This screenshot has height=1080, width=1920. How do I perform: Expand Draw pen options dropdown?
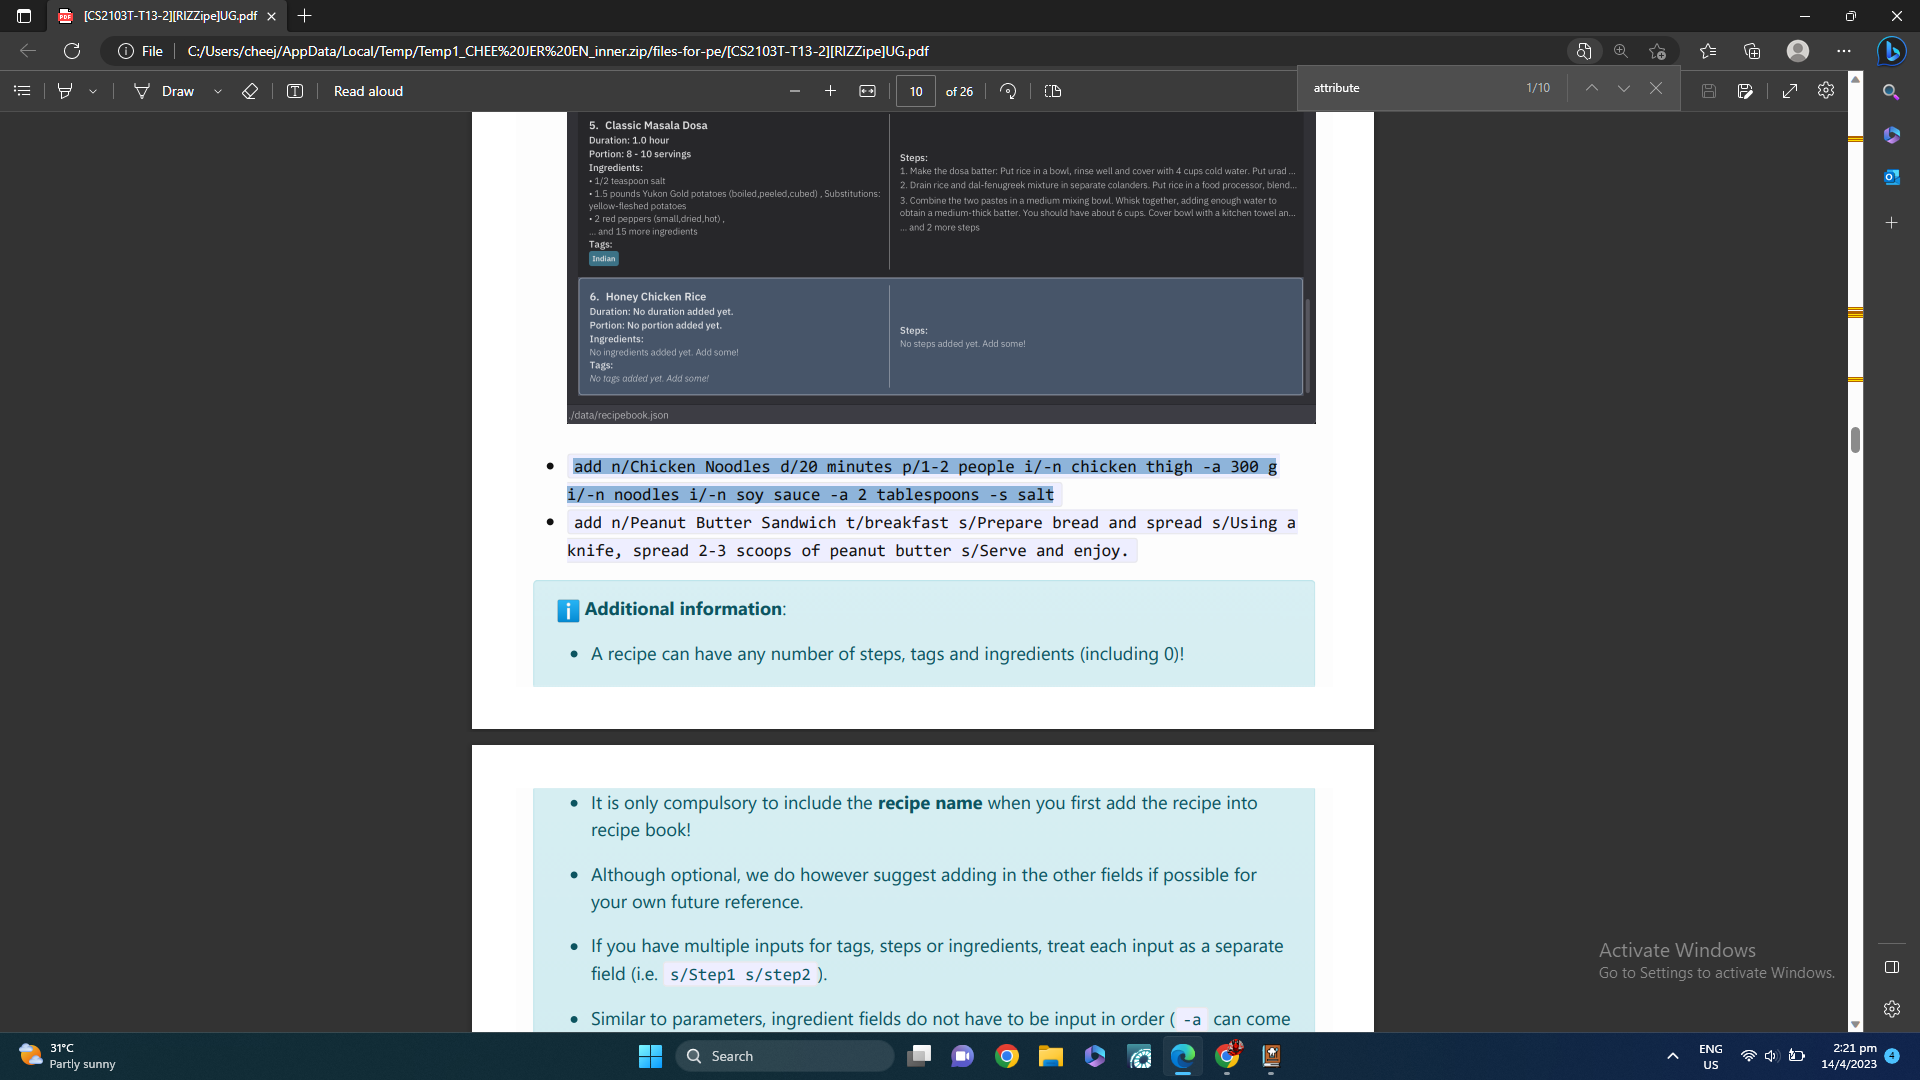click(218, 91)
